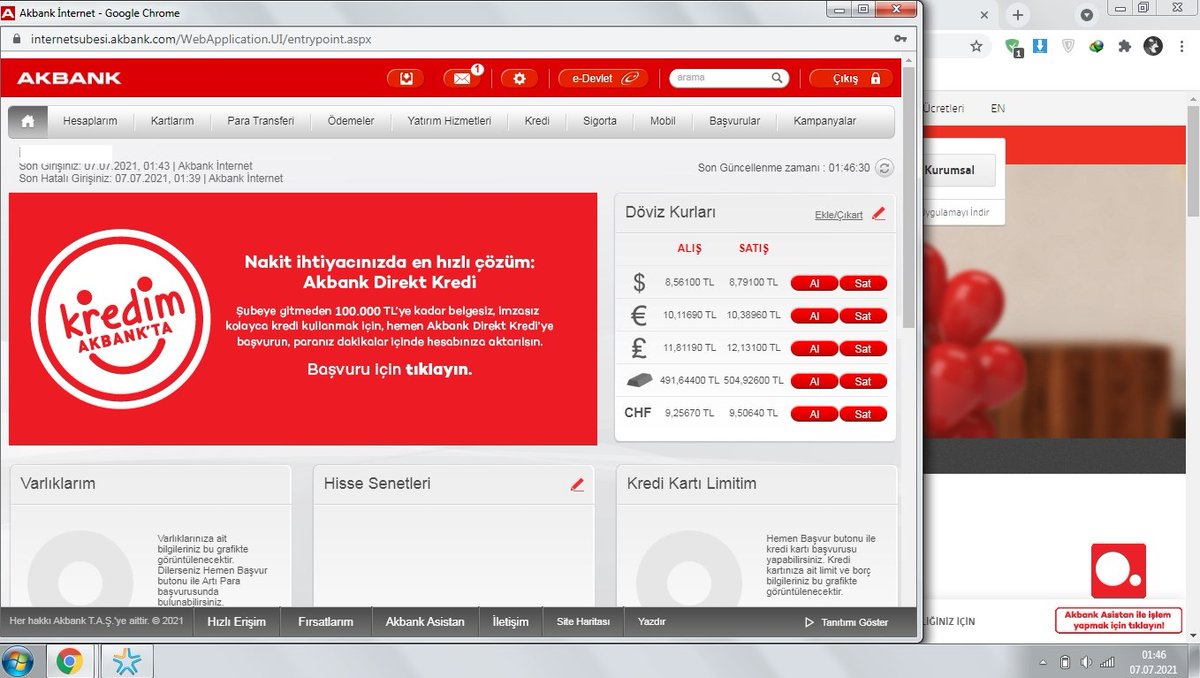Open the Sigorta menu
This screenshot has width=1200, height=678.
pyautogui.click(x=600, y=121)
